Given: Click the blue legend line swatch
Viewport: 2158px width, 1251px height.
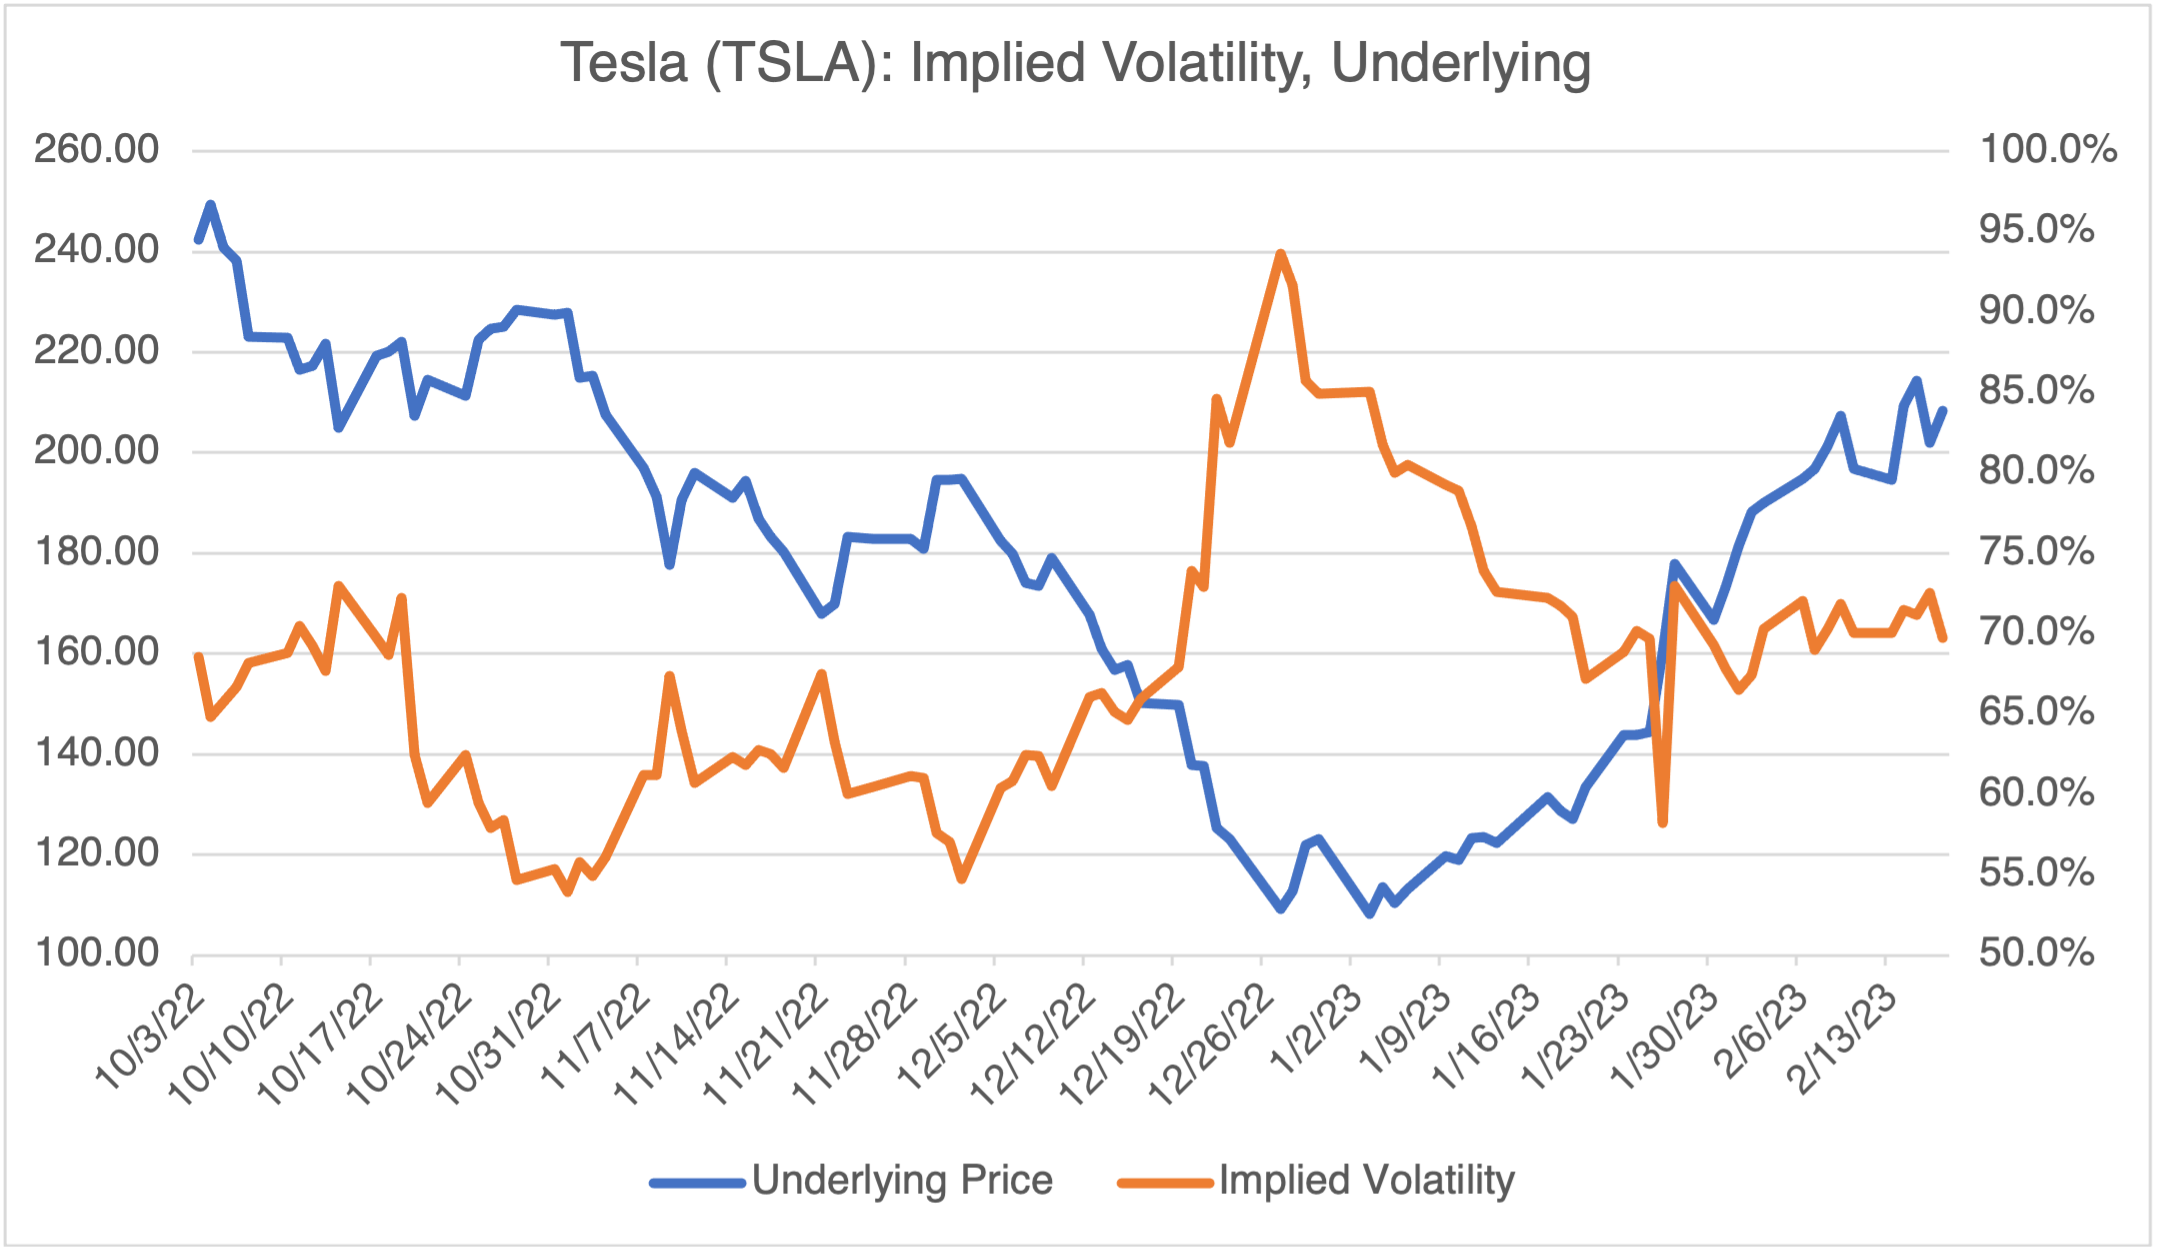Looking at the screenshot, I should click(698, 1183).
